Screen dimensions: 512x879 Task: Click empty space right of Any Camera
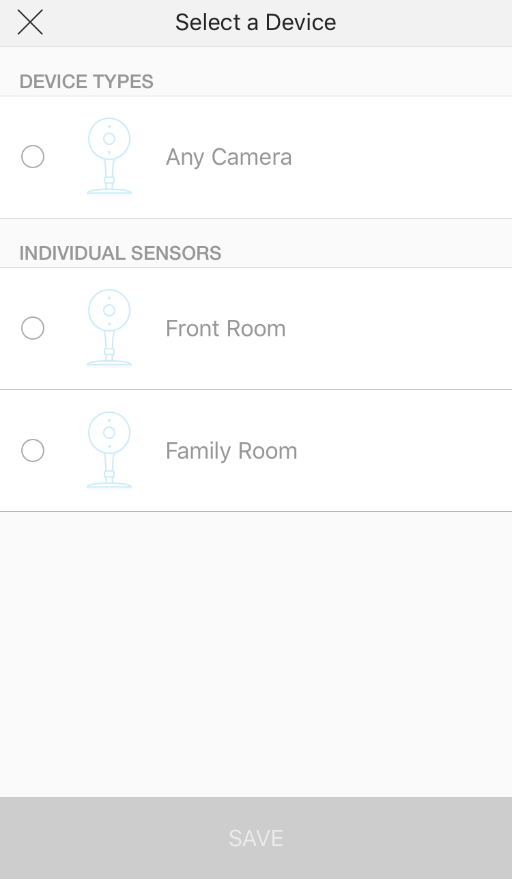[x=401, y=157]
